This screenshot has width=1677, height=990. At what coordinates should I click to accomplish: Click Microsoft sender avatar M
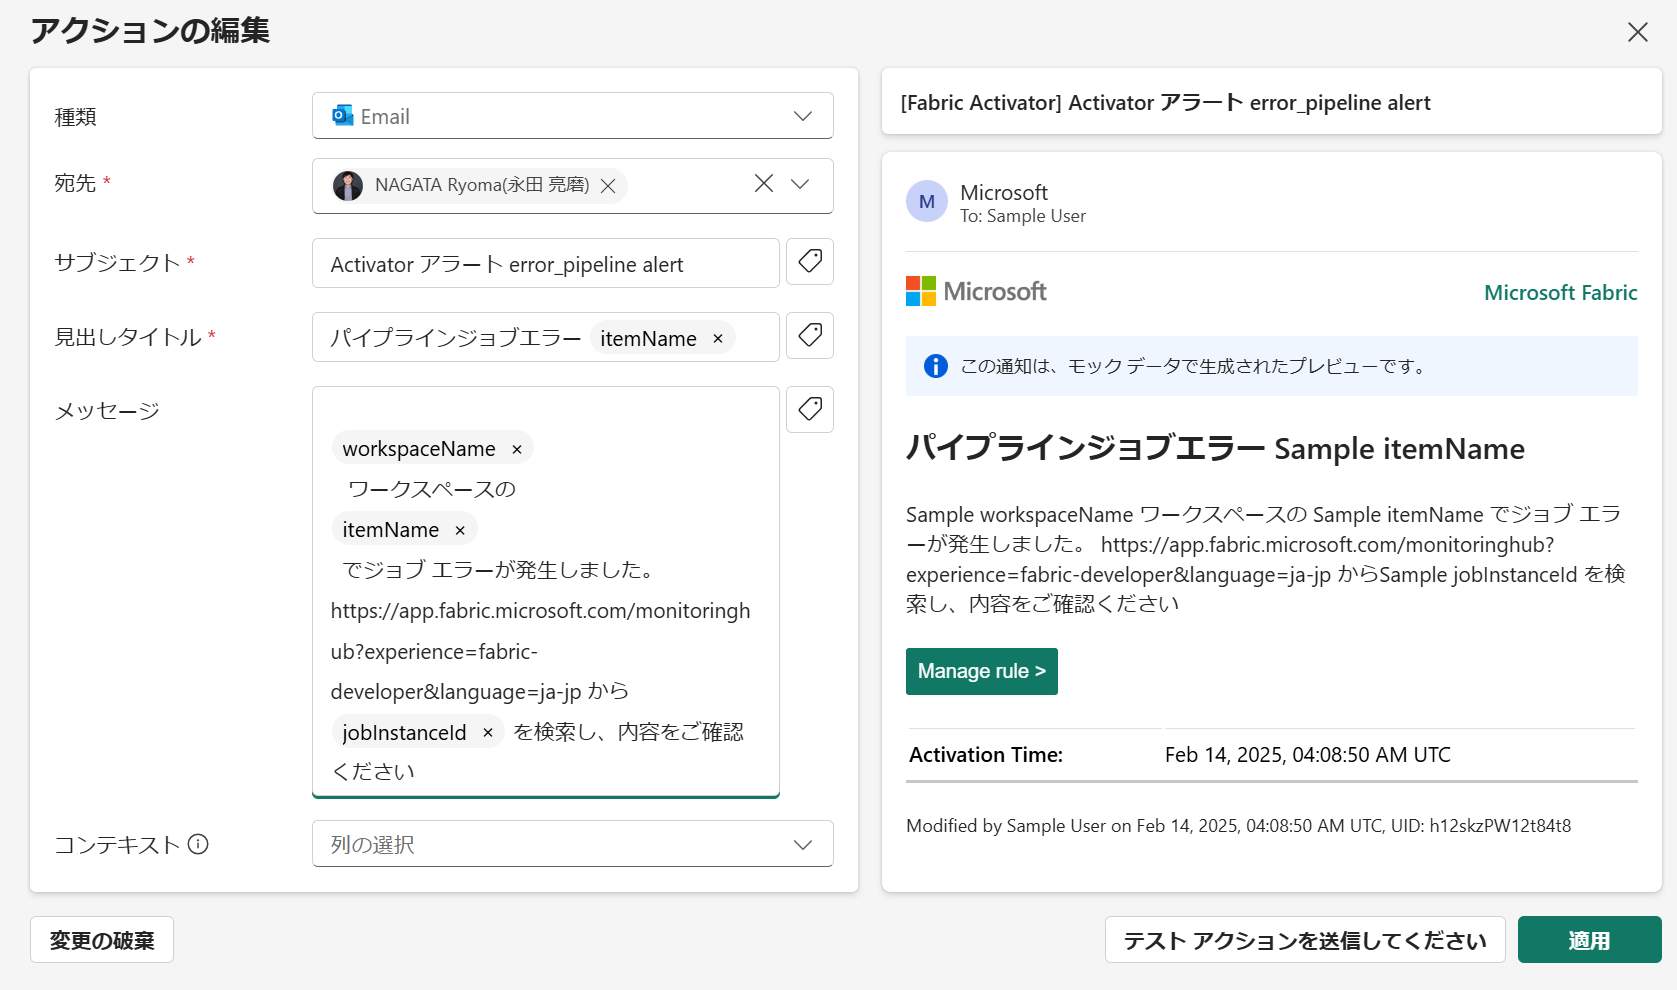coord(927,202)
